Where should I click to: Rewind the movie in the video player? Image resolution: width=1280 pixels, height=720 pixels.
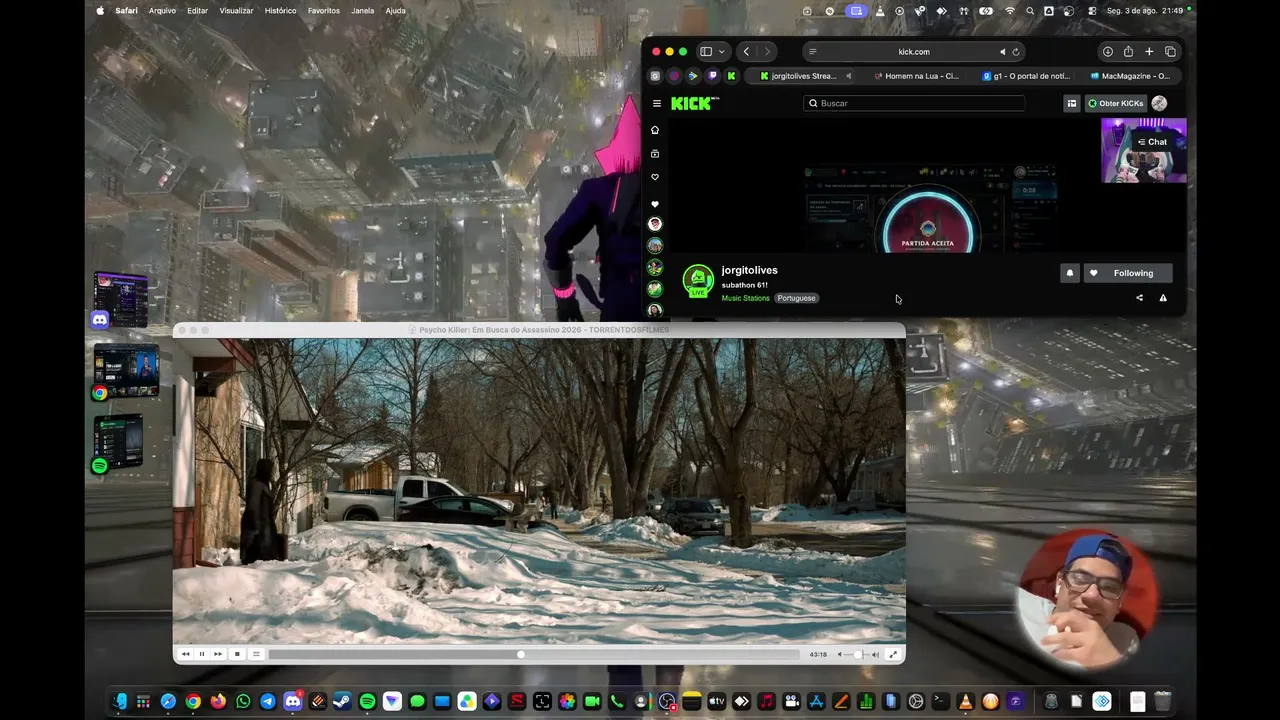point(185,654)
